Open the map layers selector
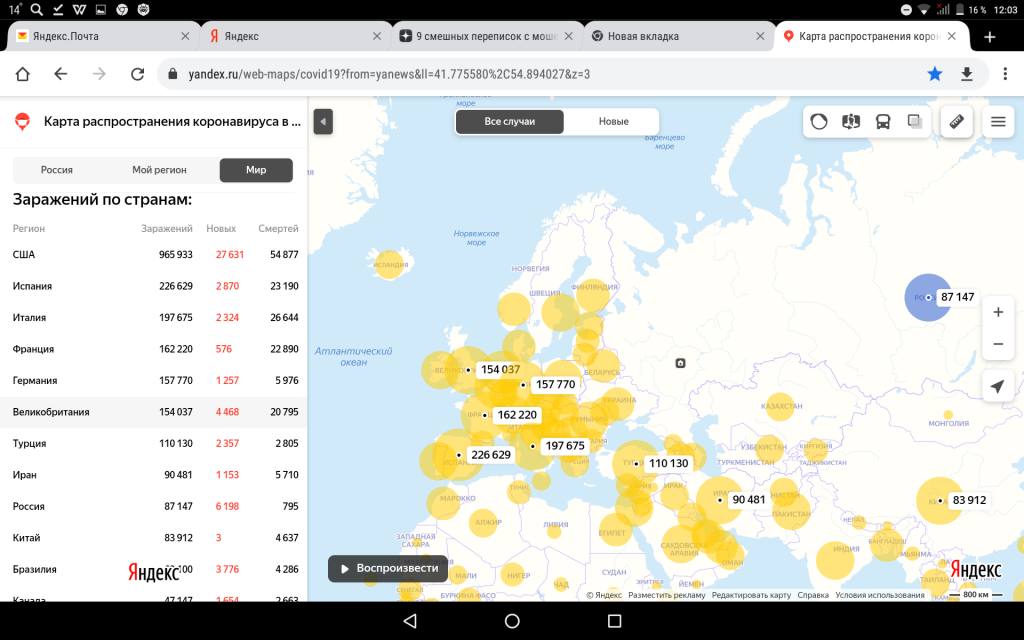The width and height of the screenshot is (1024, 640). tap(914, 122)
